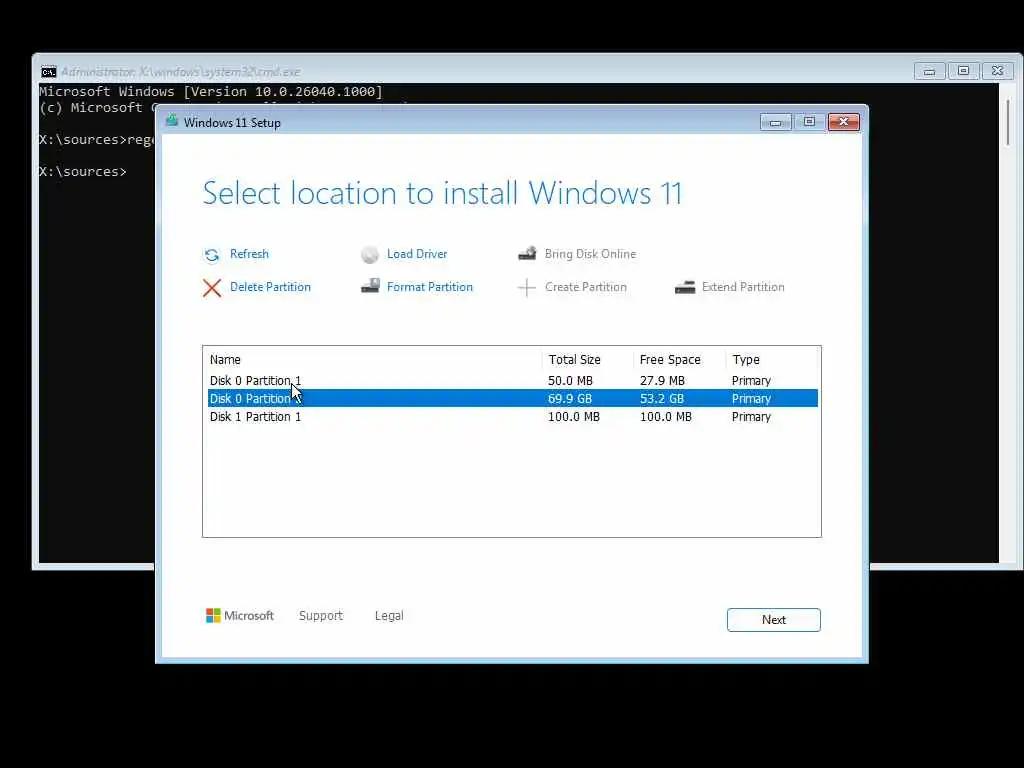Viewport: 1024px width, 768px height.
Task: Click the Extend Partition label
Action: tap(743, 287)
